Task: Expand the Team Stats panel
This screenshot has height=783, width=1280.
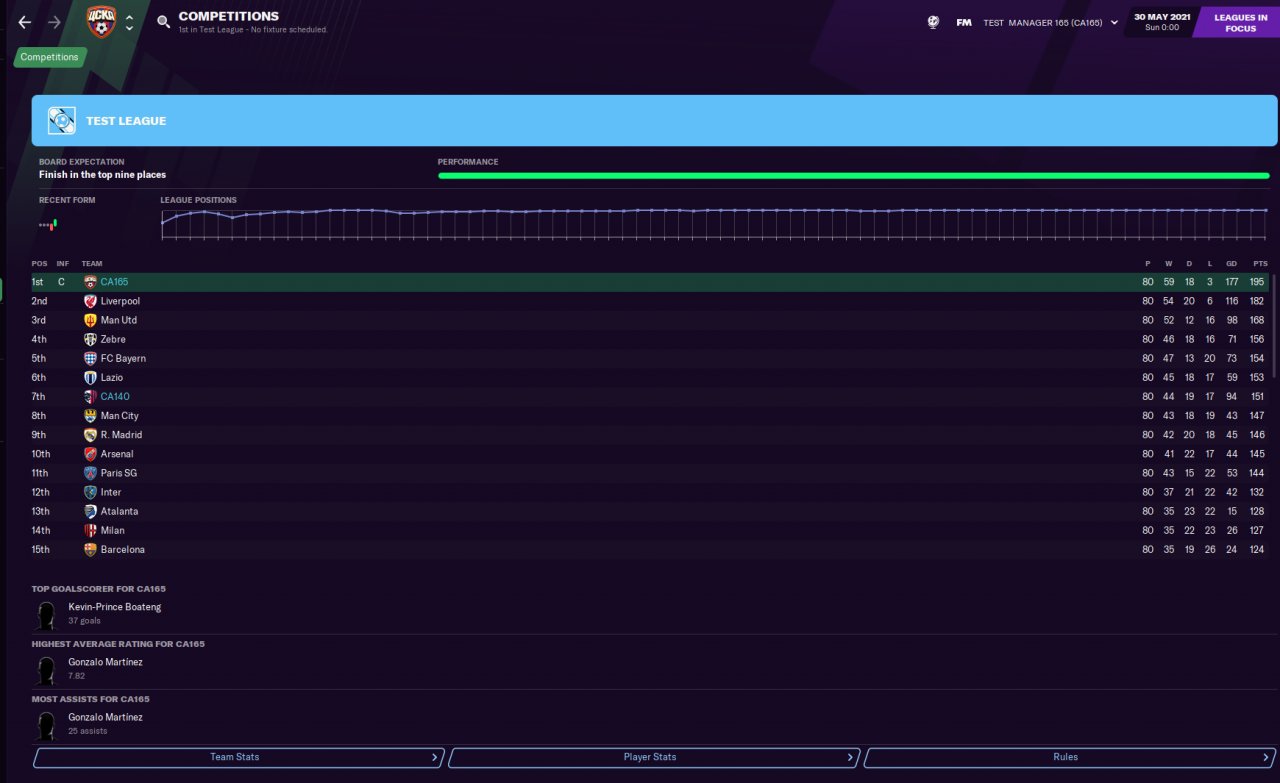Action: (x=236, y=757)
